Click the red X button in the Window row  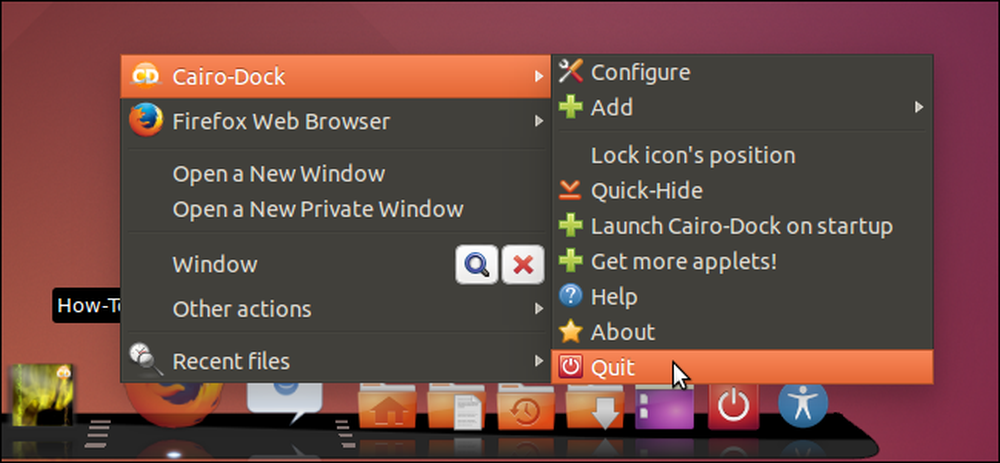coord(523,265)
